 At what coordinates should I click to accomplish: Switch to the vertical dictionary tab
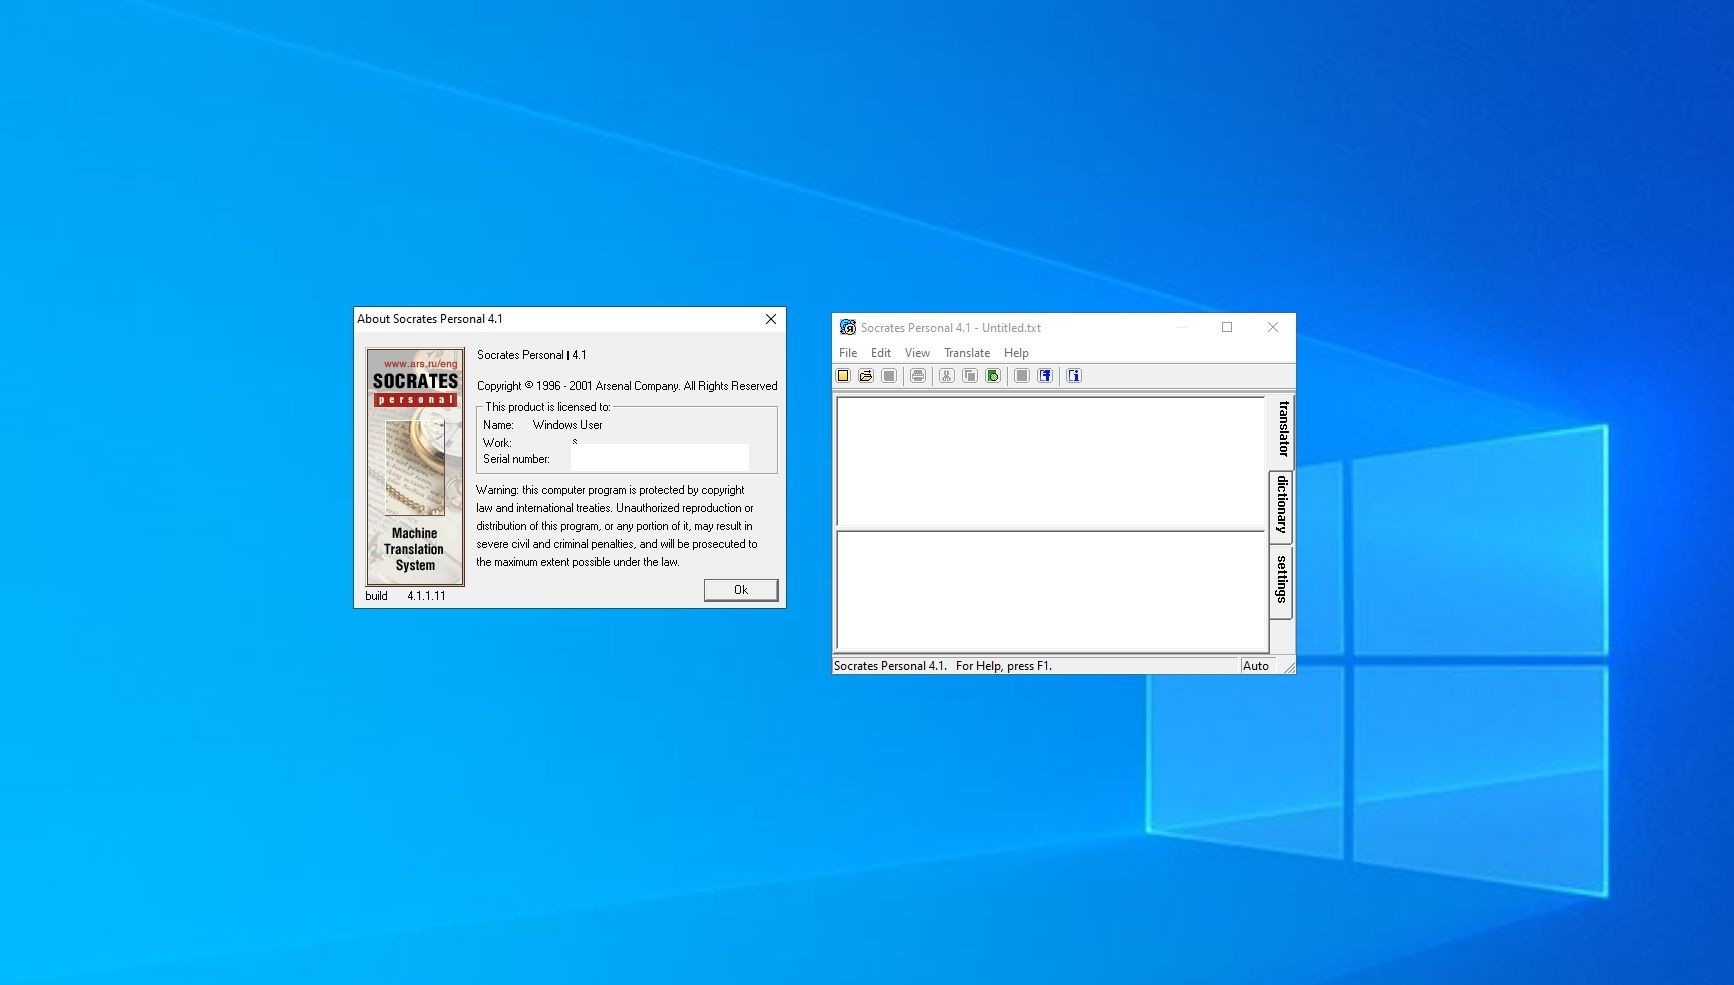coord(1282,506)
